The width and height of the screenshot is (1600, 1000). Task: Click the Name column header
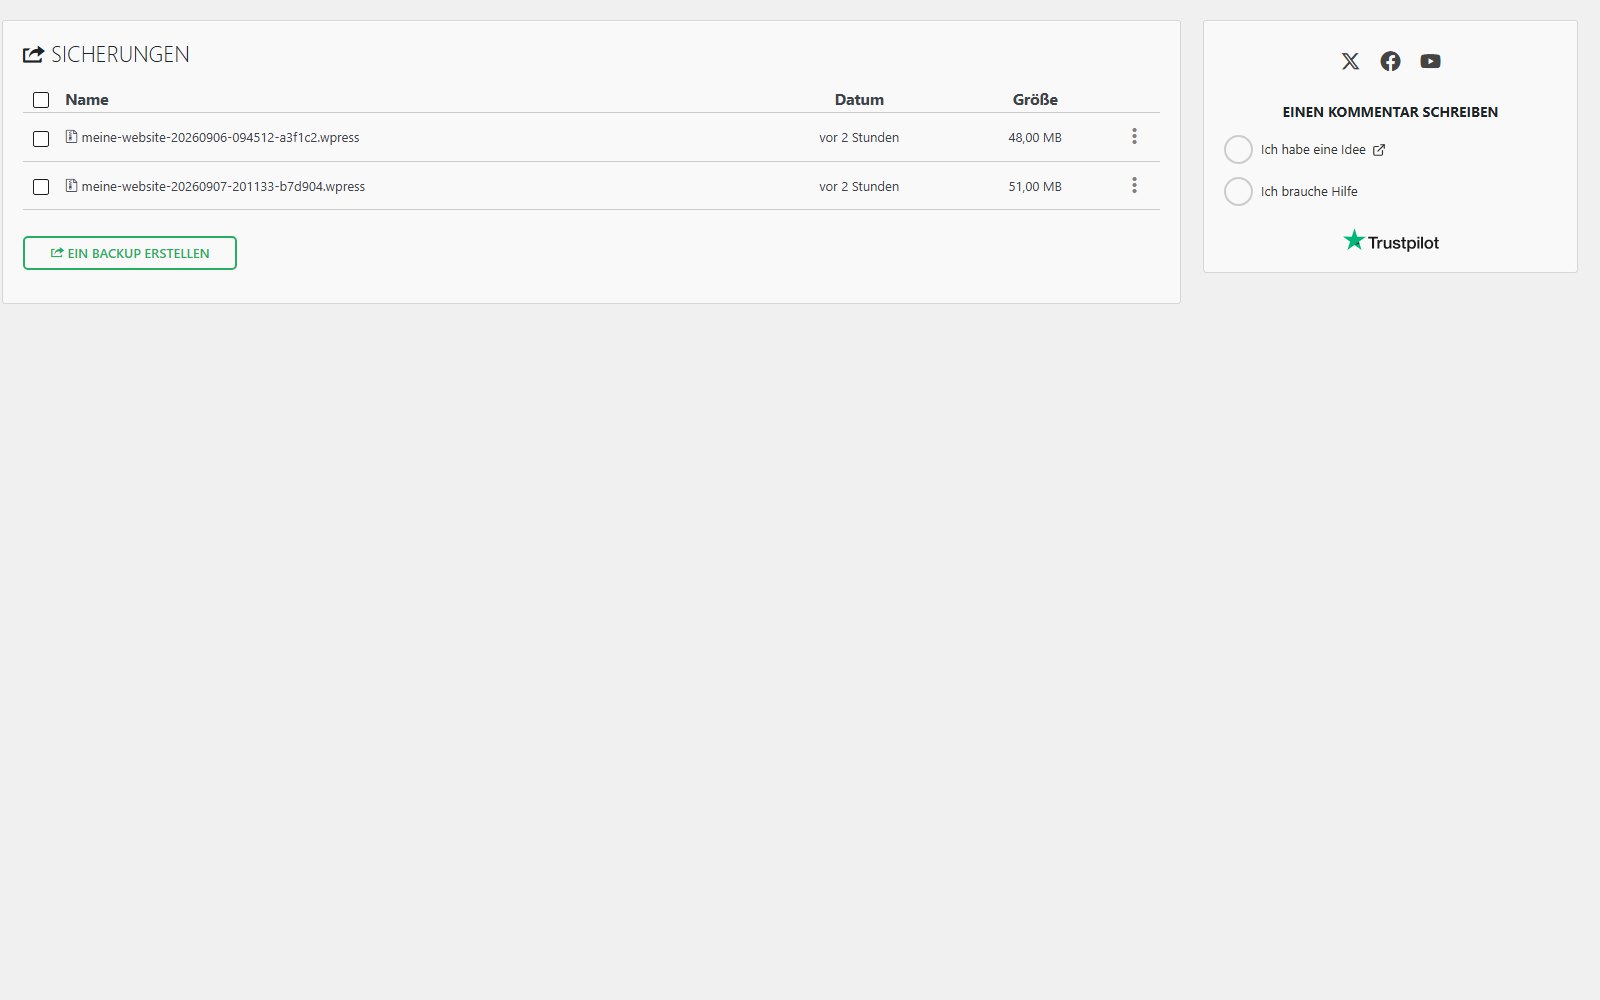point(87,100)
